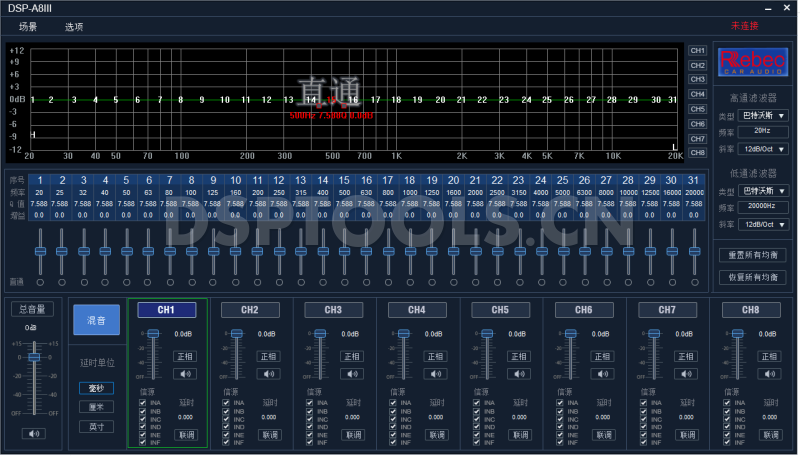Expand the high-pass 12dB/Oct slope dropdown

click(x=763, y=148)
